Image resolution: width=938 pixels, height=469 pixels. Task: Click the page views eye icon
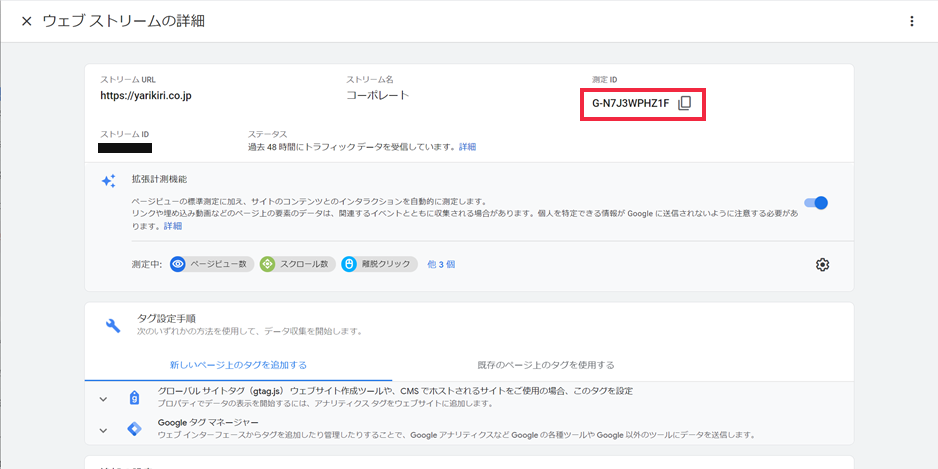[x=178, y=264]
